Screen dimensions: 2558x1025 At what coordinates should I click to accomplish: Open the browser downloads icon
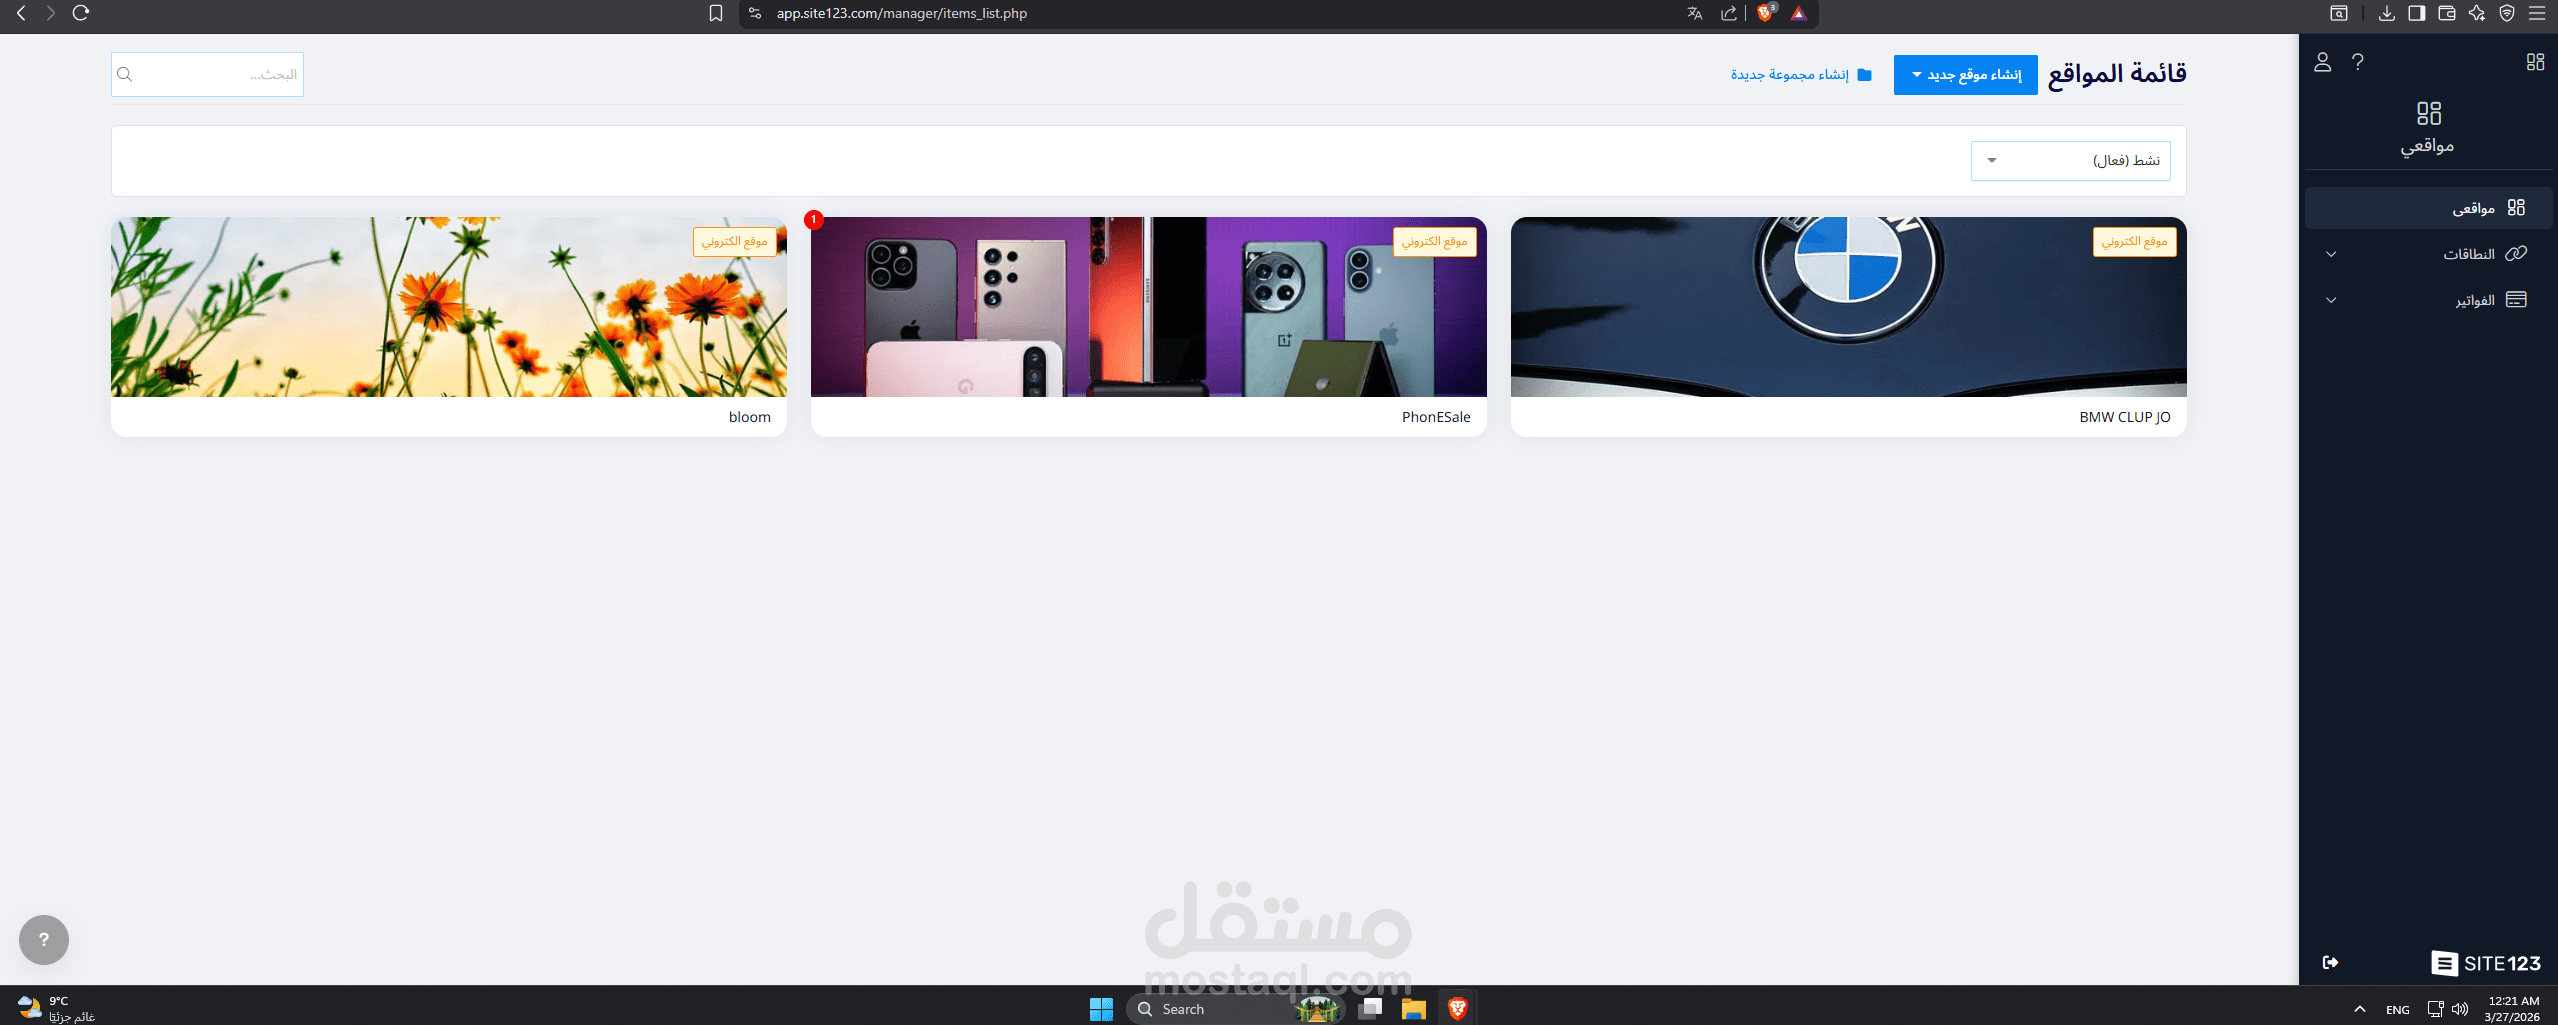(2387, 13)
